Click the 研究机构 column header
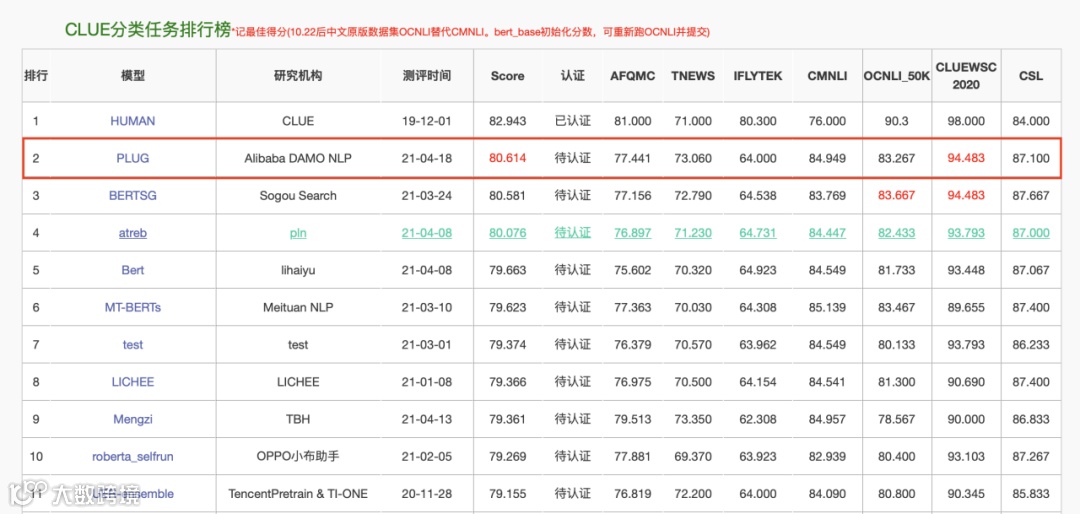Screen dimensions: 1080x514 [x=298, y=76]
